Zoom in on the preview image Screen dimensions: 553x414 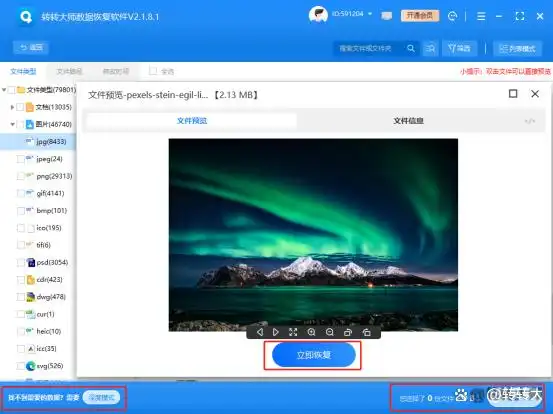click(x=311, y=332)
